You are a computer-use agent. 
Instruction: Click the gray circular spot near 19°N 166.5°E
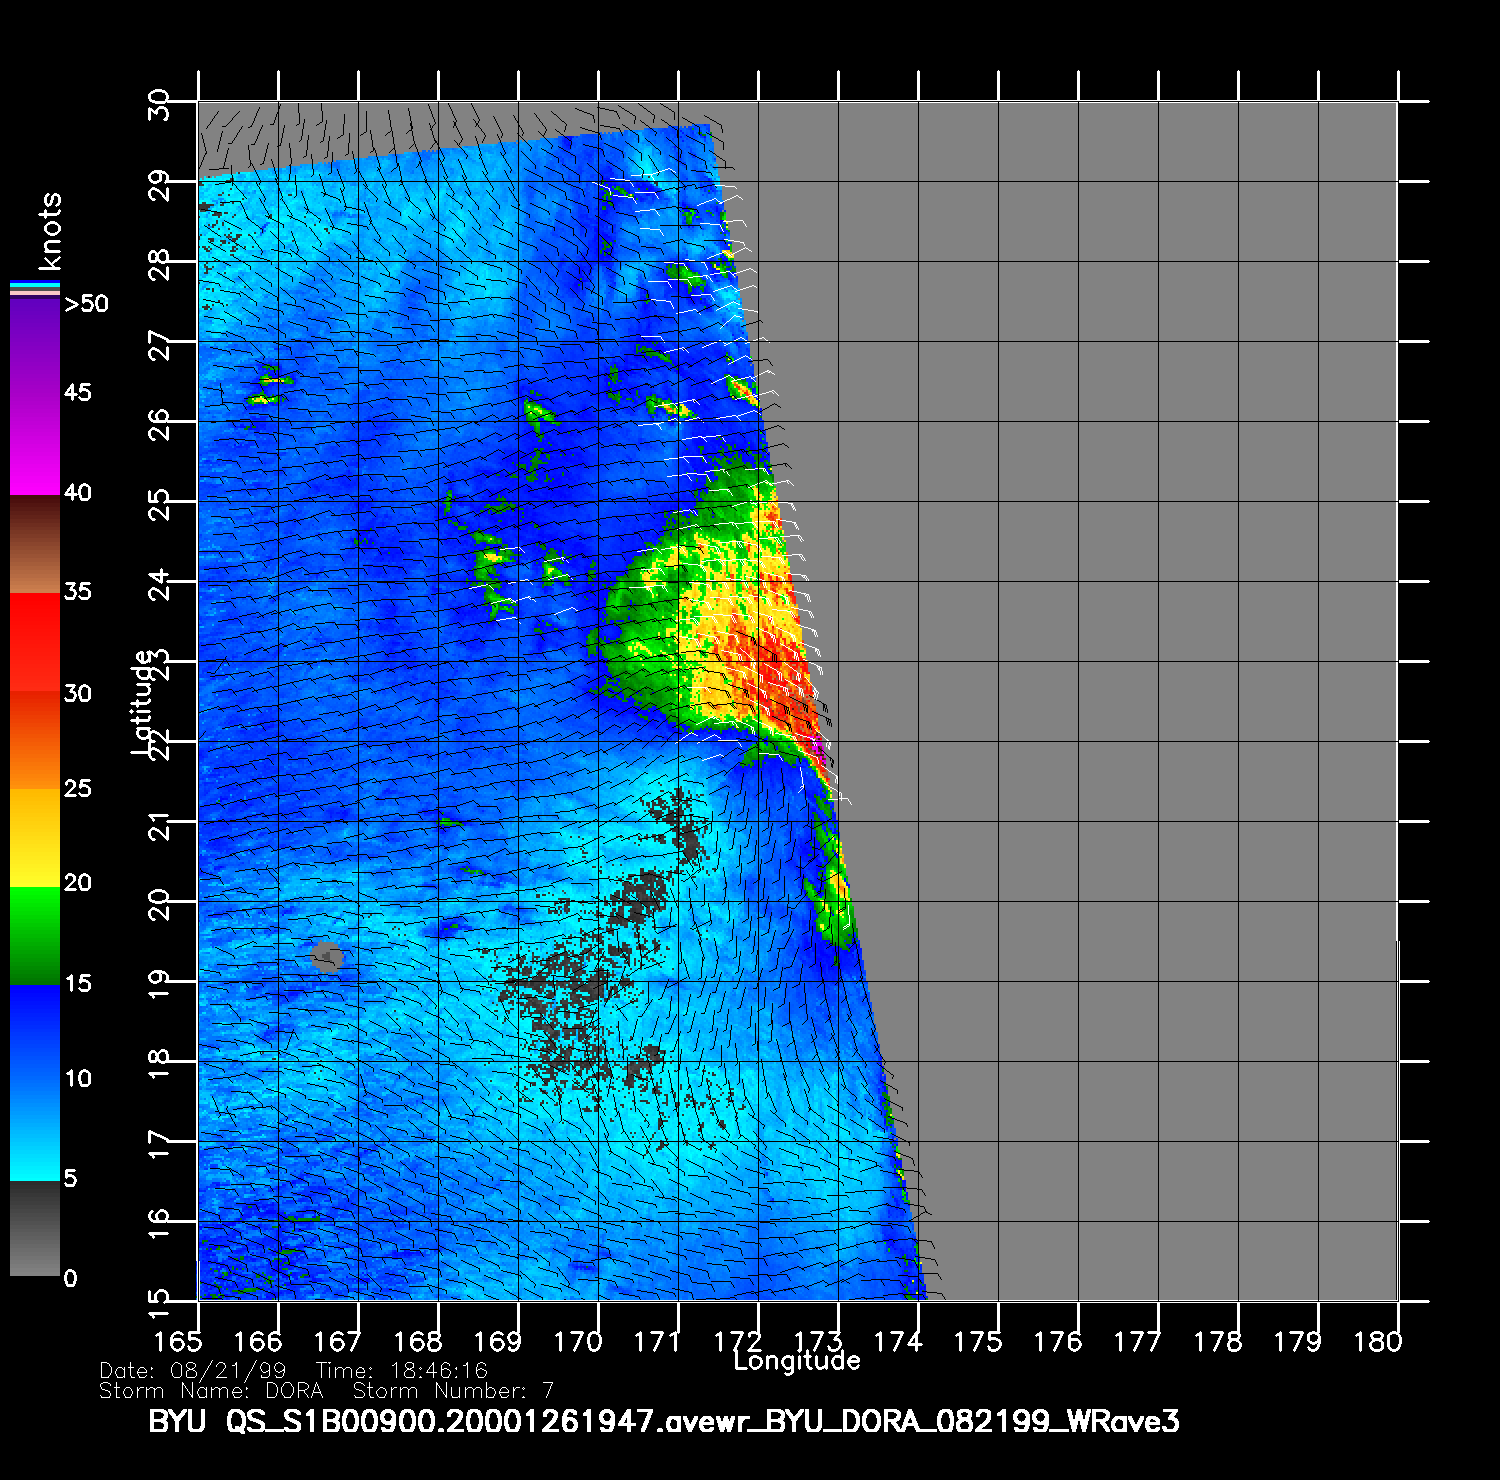(326, 956)
